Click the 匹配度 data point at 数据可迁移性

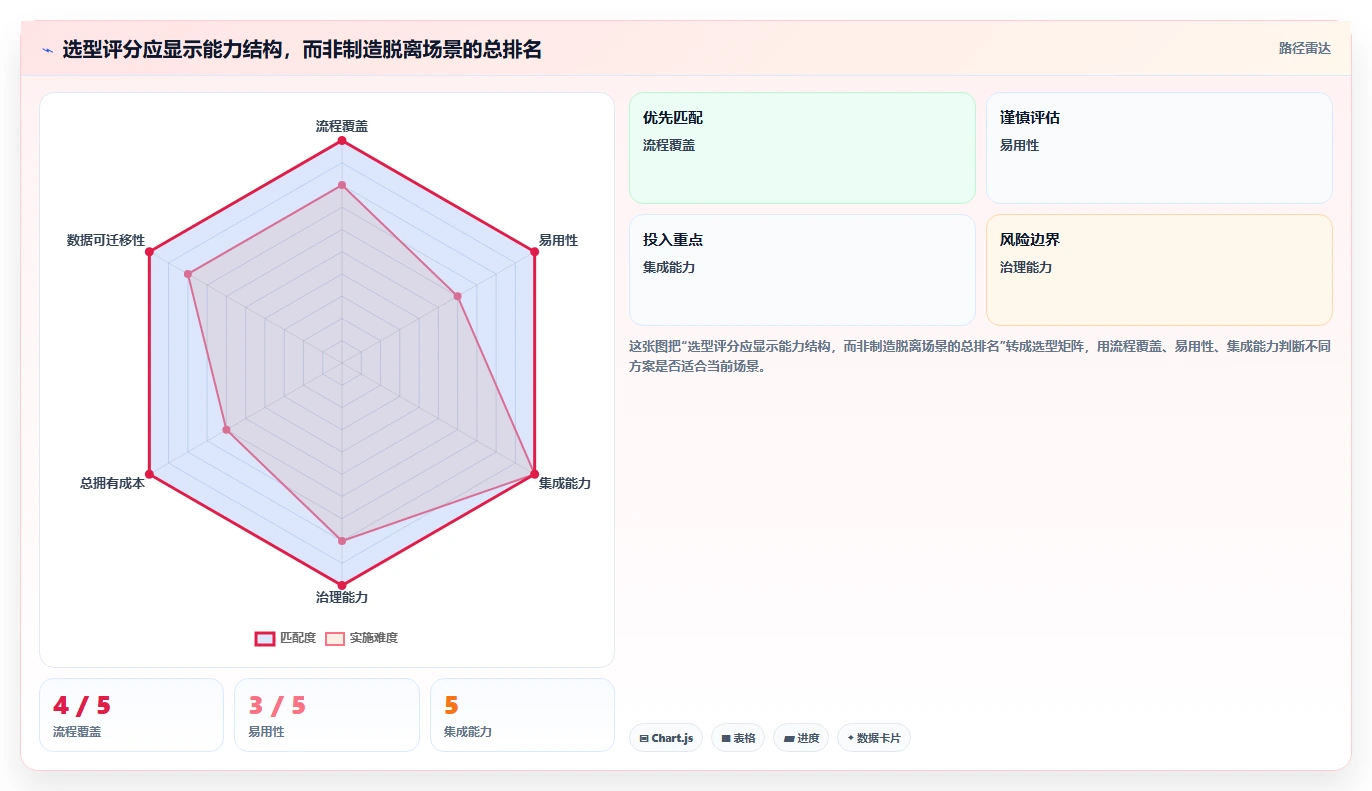[149, 252]
